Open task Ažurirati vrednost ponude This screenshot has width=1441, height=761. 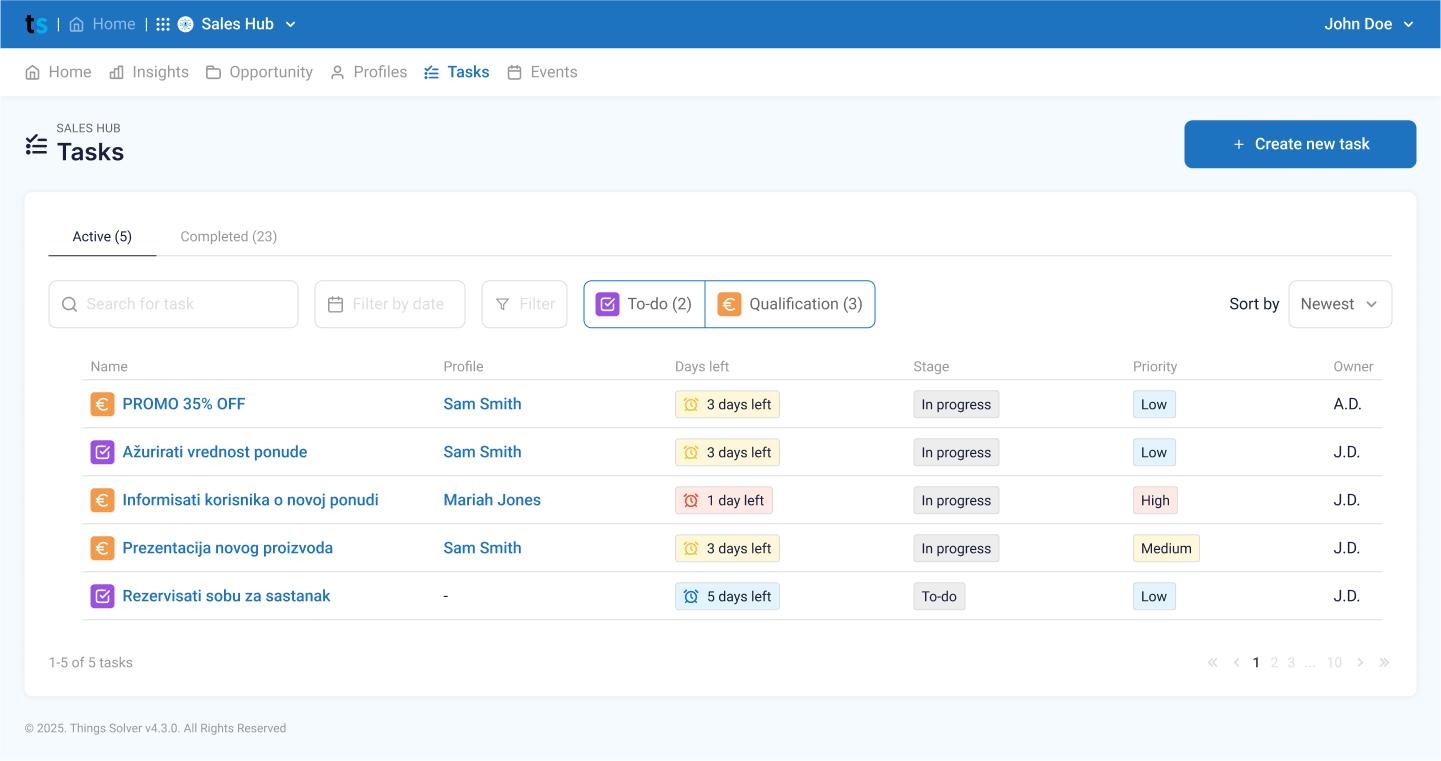click(x=215, y=452)
